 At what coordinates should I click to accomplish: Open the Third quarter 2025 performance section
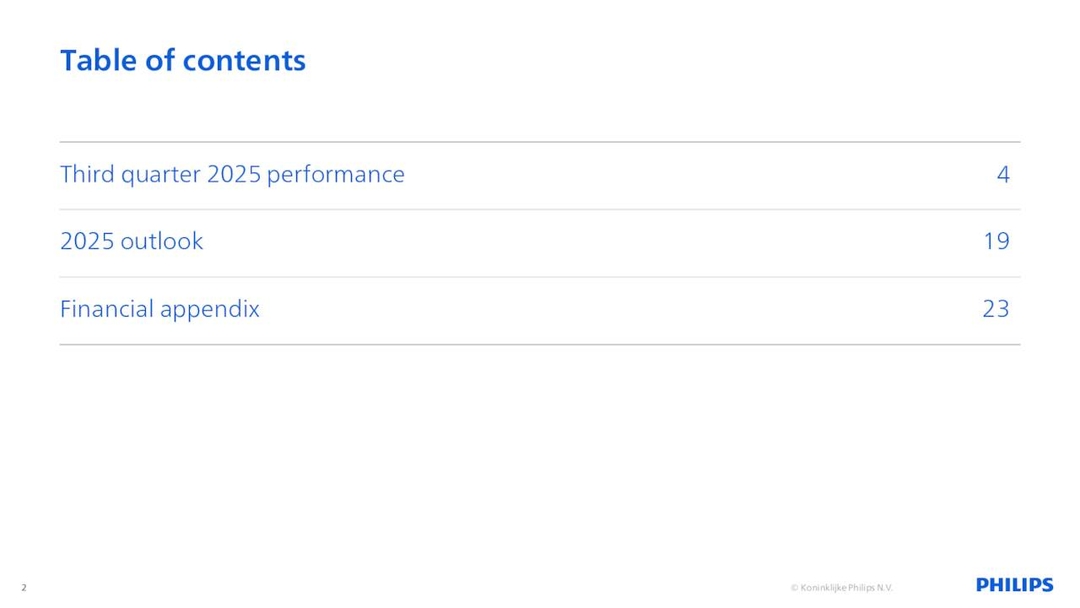[x=232, y=175]
